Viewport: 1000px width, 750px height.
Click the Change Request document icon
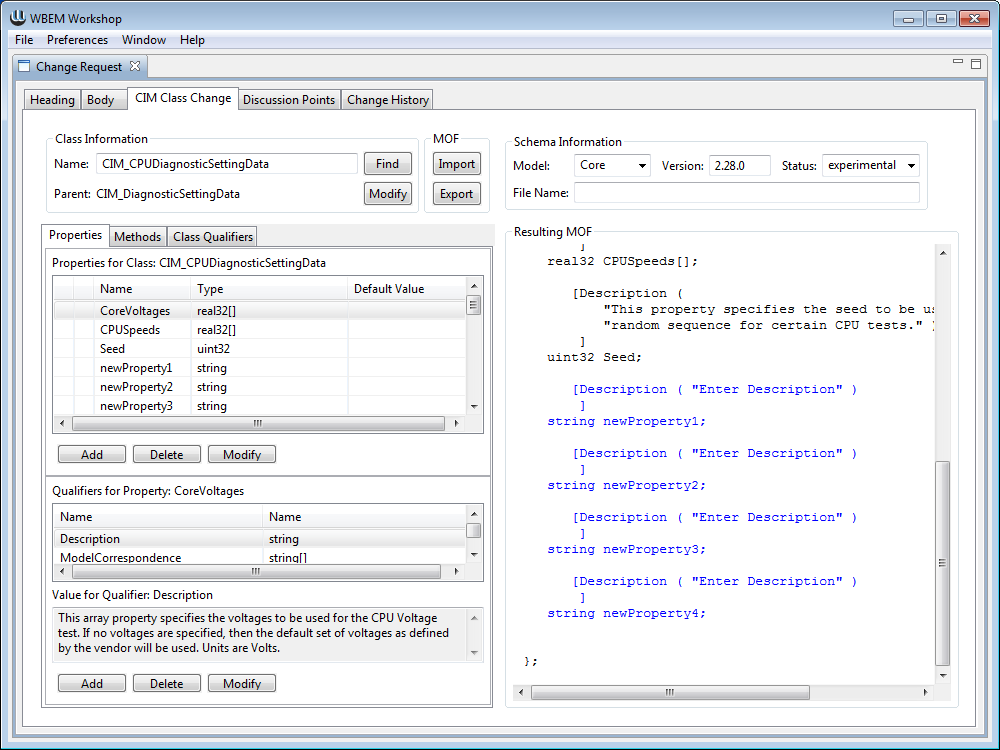click(24, 66)
